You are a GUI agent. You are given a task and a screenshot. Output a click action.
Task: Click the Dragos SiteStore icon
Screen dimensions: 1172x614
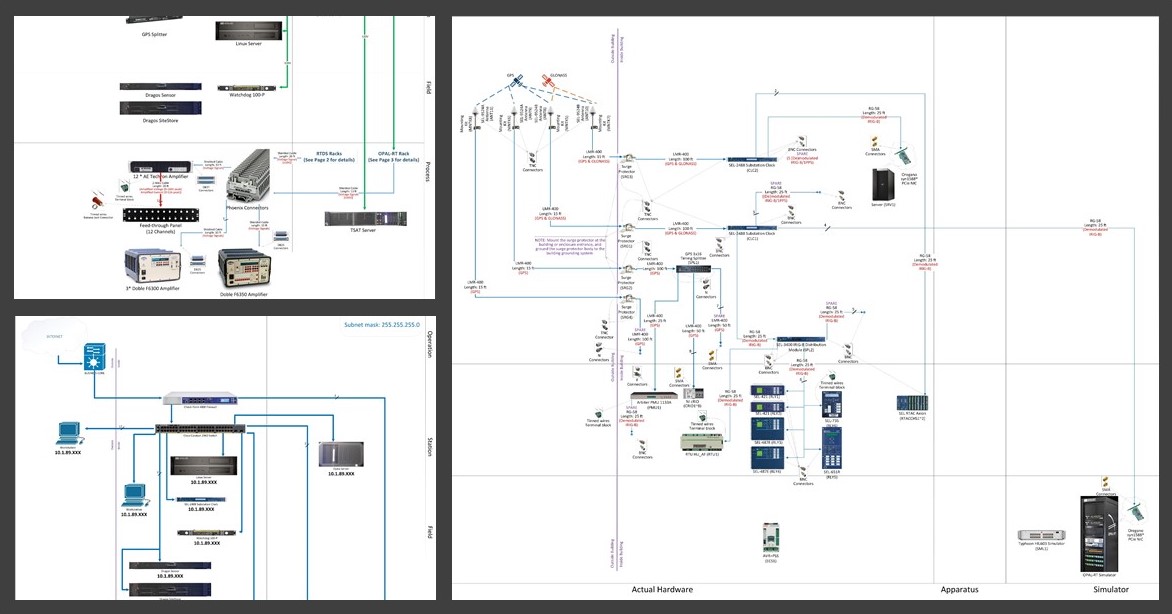pyautogui.click(x=158, y=107)
